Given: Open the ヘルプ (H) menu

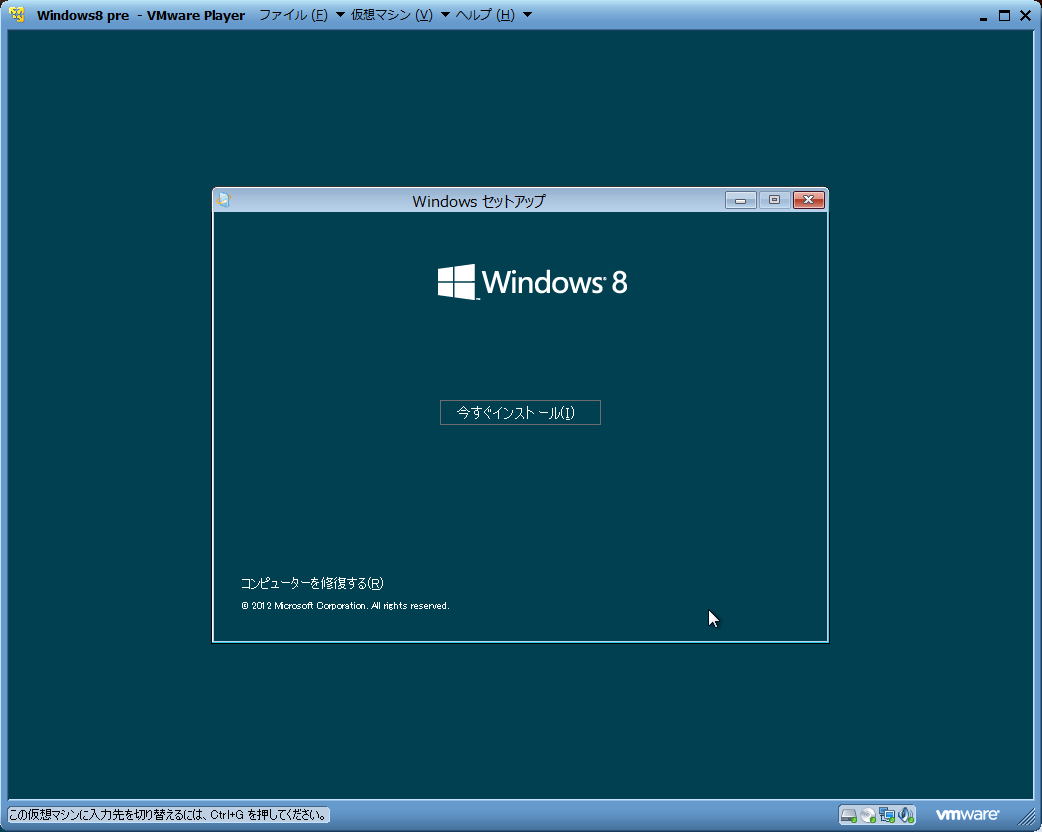Looking at the screenshot, I should (485, 15).
